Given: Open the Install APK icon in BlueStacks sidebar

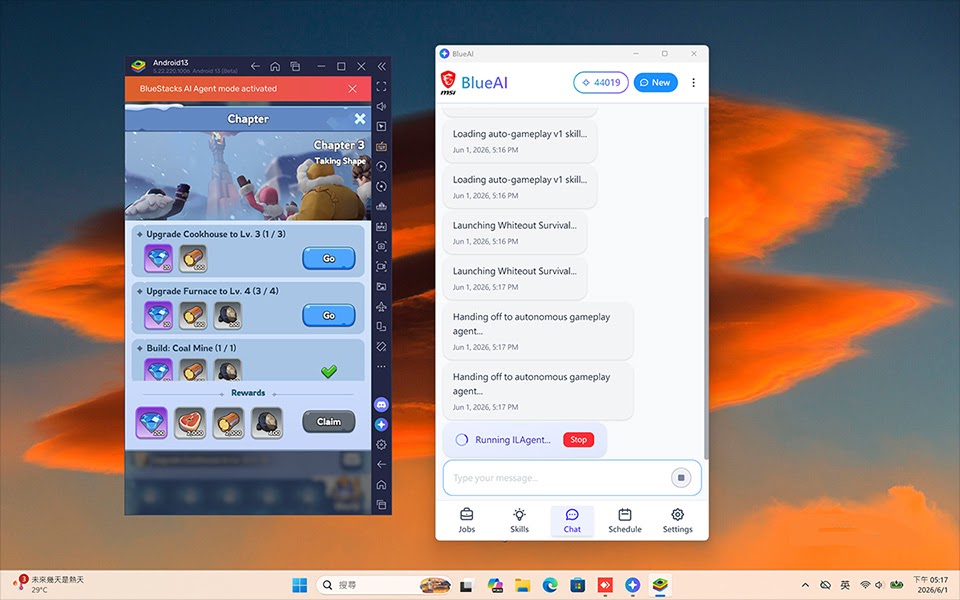Looking at the screenshot, I should (x=381, y=226).
